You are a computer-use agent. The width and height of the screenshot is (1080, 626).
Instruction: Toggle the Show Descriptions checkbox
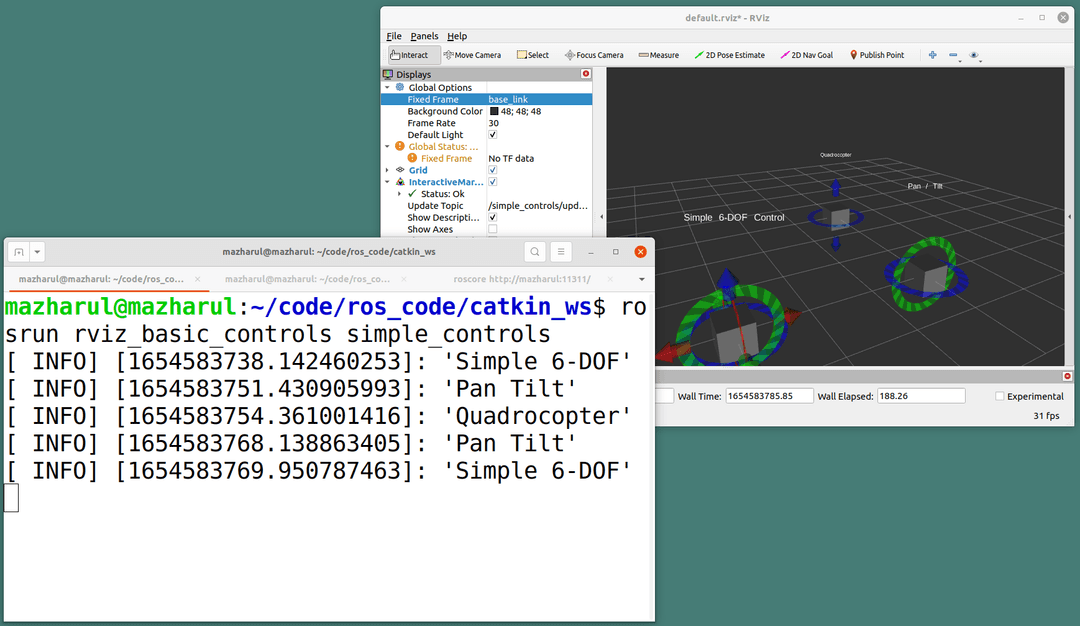(492, 218)
